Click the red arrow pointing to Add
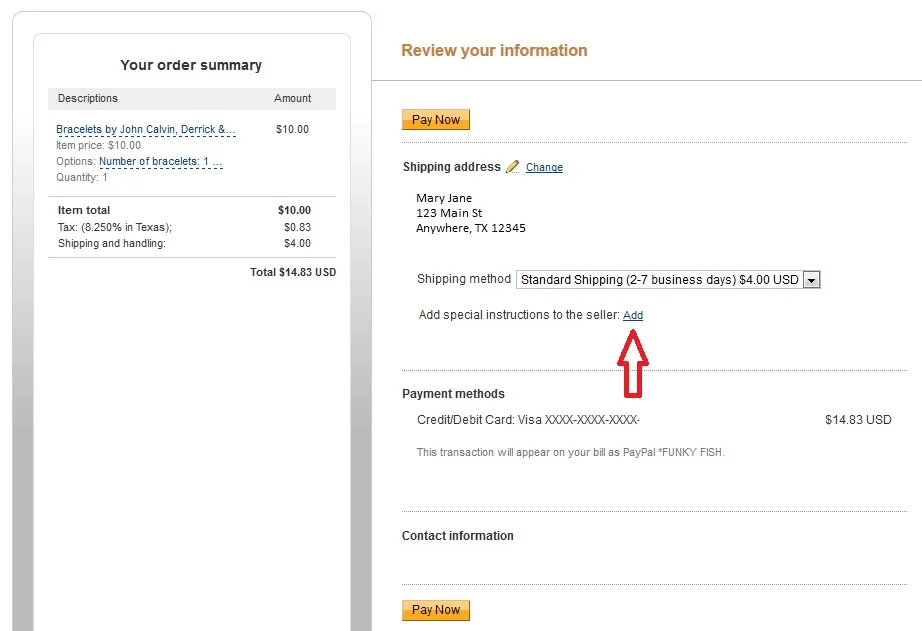Viewport: 922px width, 631px height. pyautogui.click(x=633, y=363)
